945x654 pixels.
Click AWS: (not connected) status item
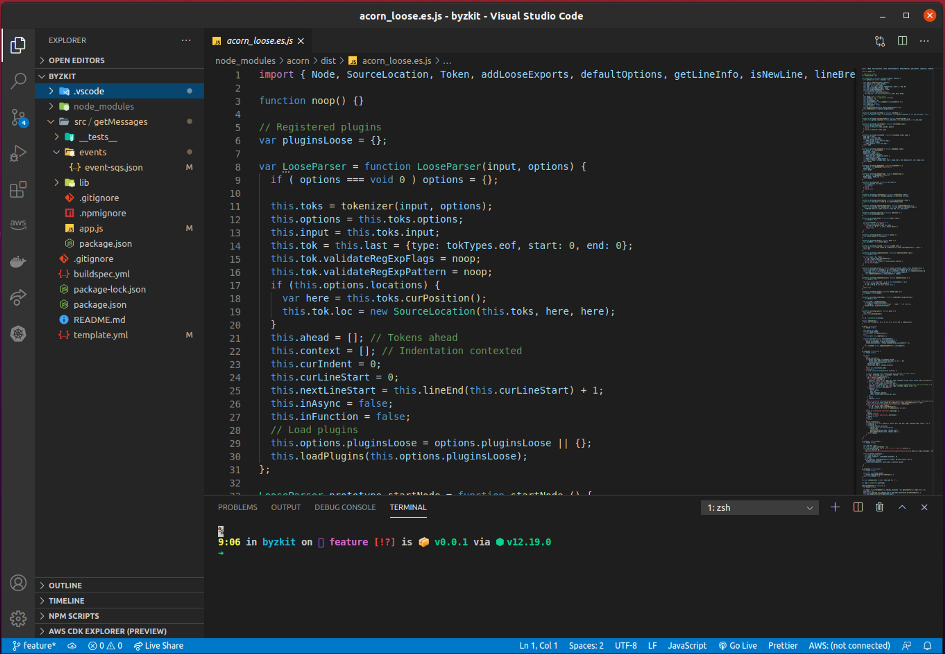coord(849,646)
